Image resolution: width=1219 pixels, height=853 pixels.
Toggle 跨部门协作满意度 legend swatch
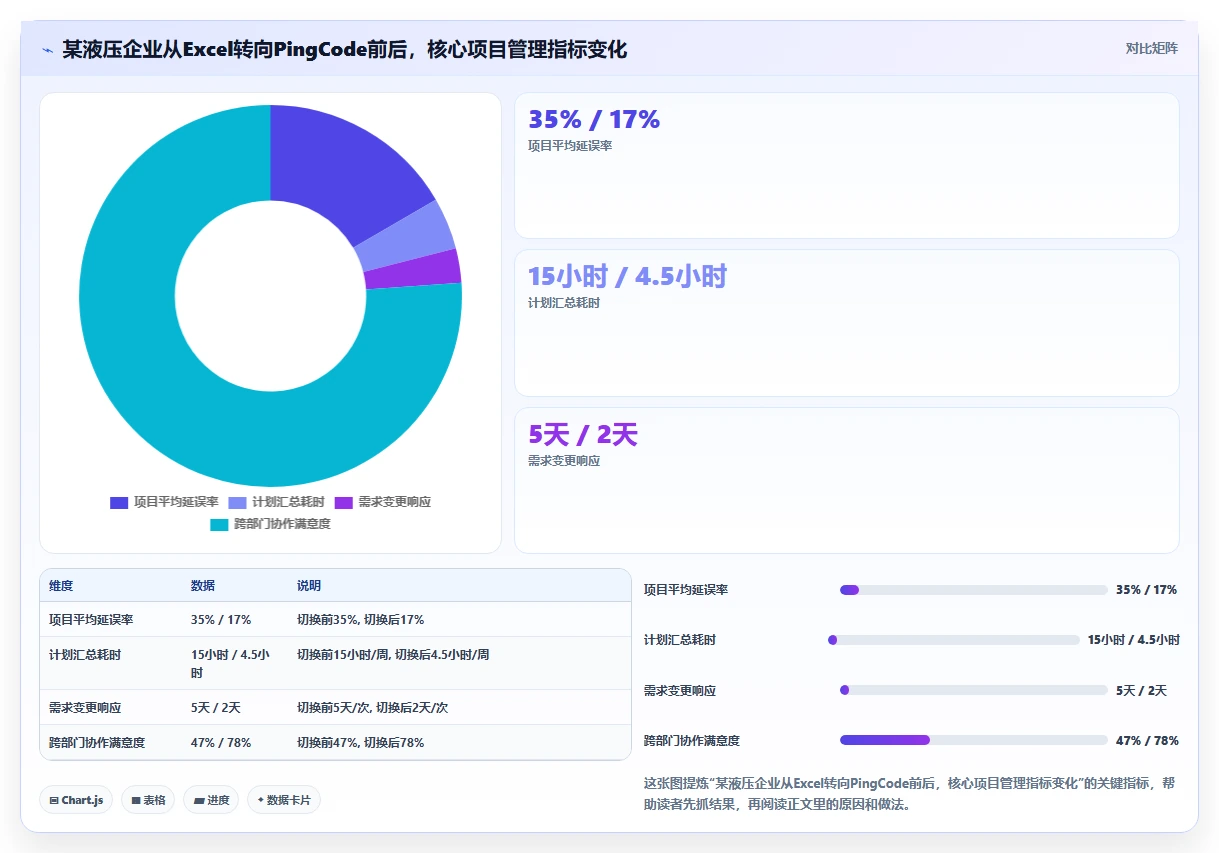(219, 524)
